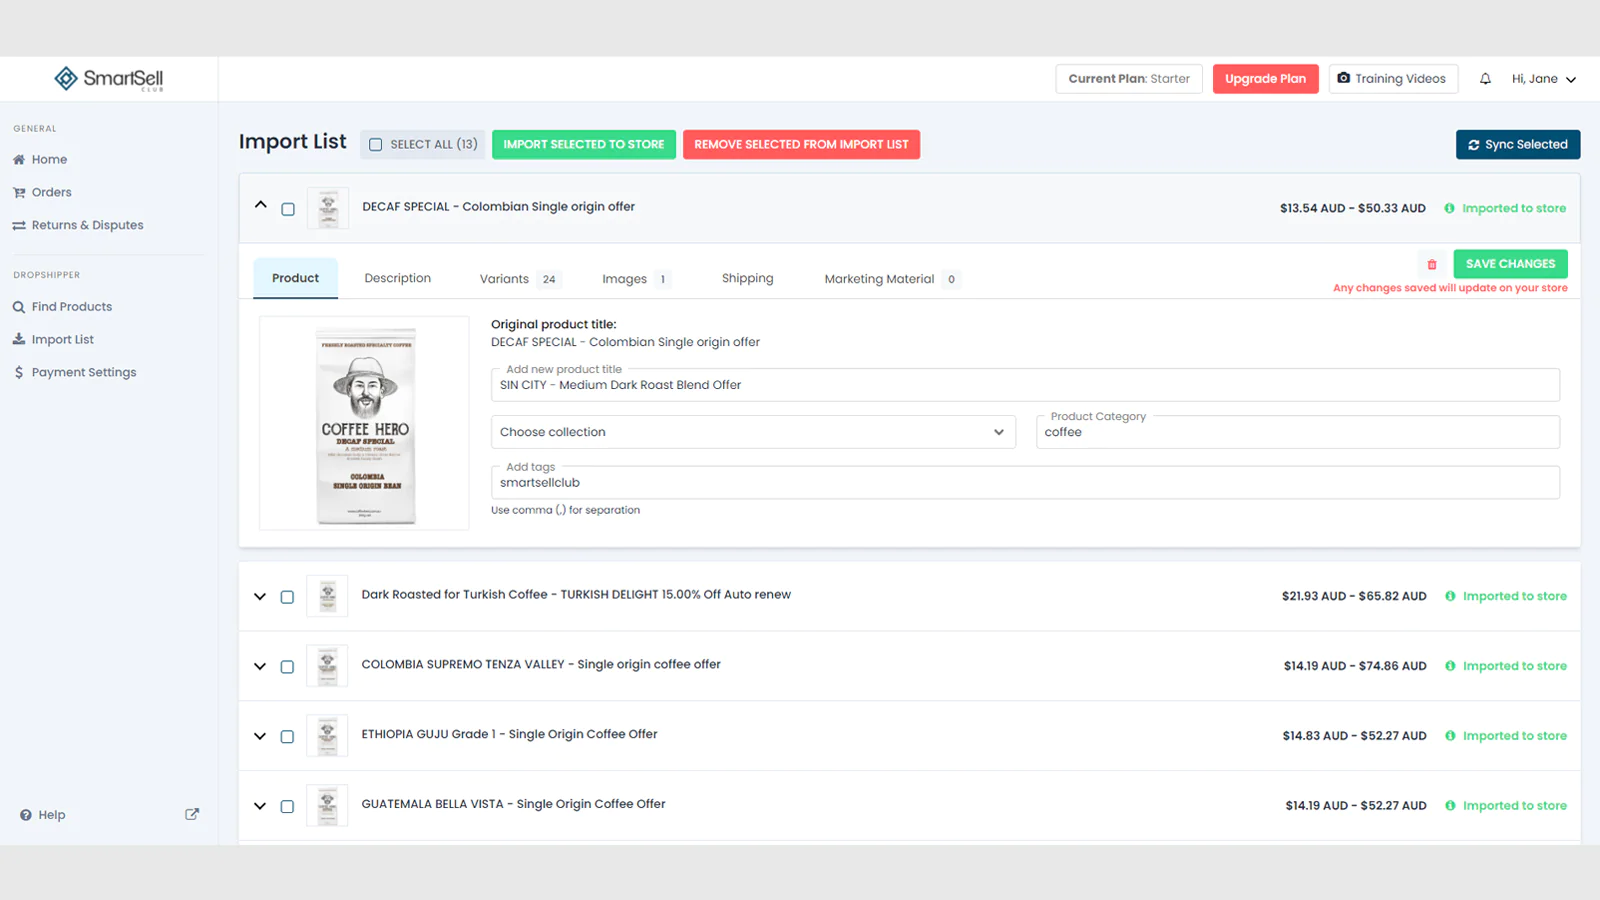Open the Shipping tab
1600x900 pixels.
[x=747, y=279]
